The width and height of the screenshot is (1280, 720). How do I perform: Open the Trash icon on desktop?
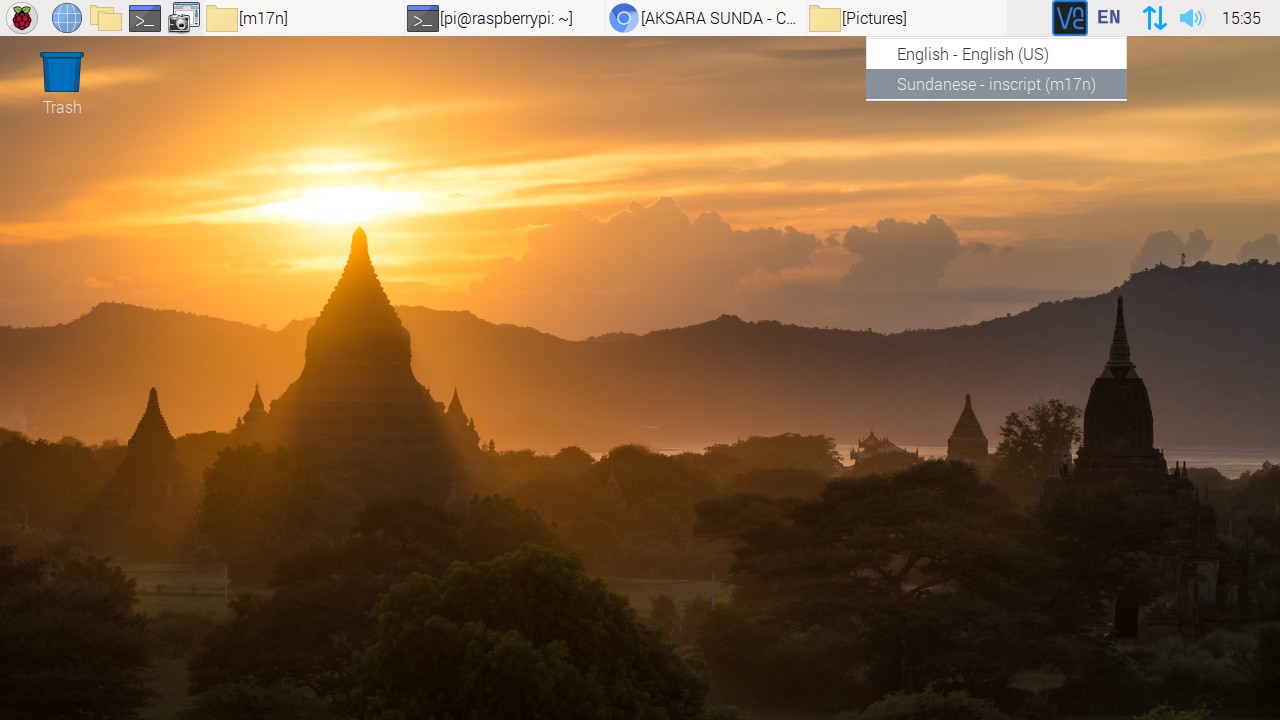pos(62,73)
